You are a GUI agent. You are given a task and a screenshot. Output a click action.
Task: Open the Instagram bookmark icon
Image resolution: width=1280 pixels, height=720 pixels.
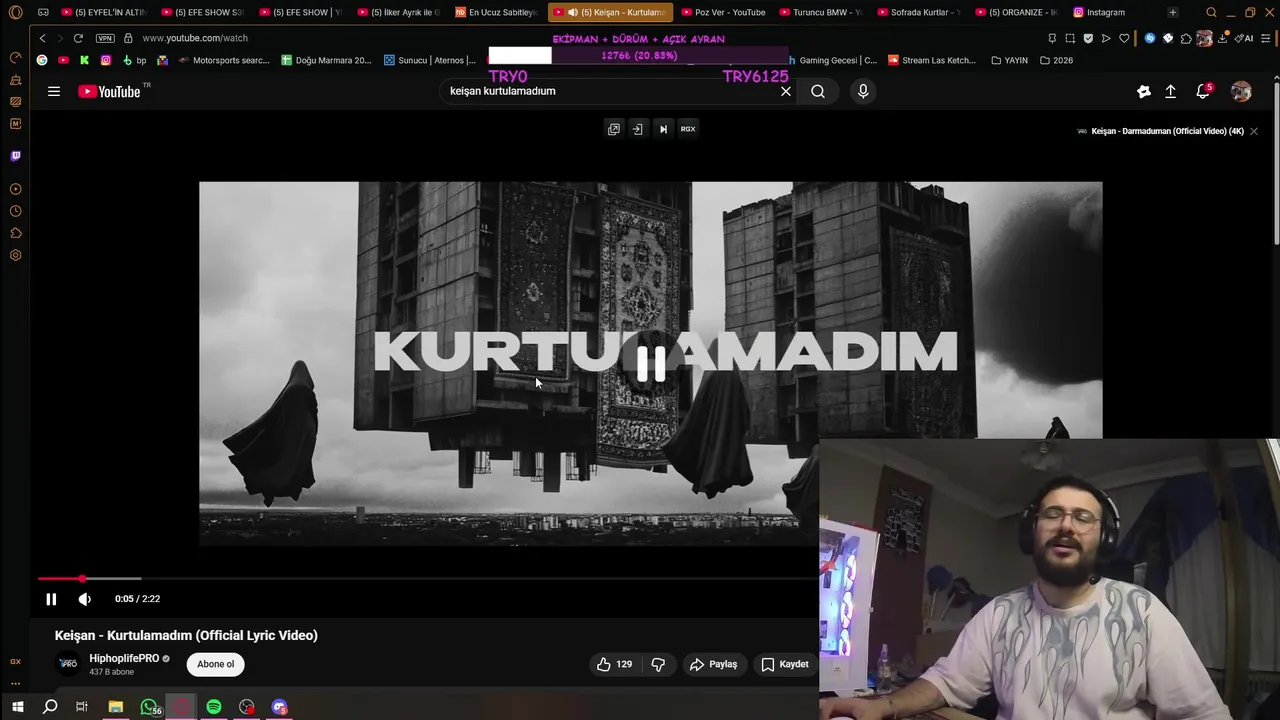tap(106, 60)
